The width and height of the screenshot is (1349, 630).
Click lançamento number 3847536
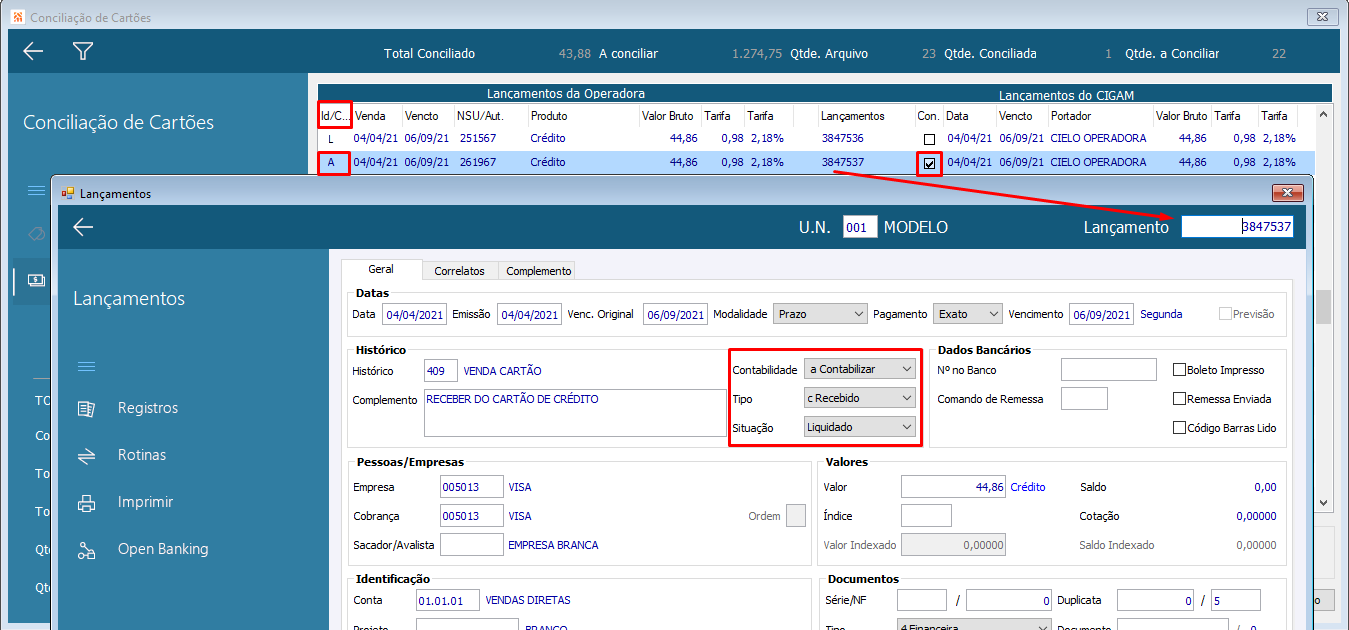click(x=843, y=139)
